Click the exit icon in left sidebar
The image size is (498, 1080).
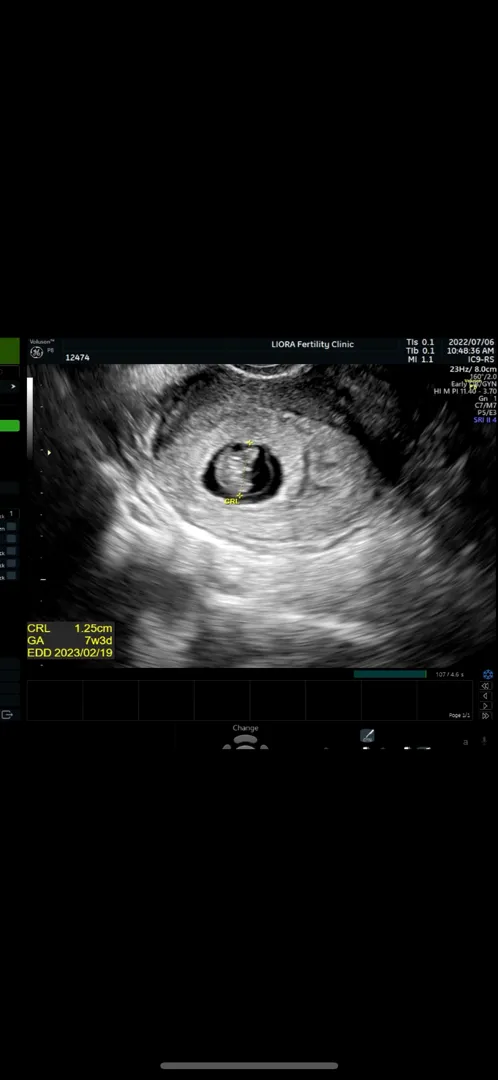pyautogui.click(x=8, y=715)
